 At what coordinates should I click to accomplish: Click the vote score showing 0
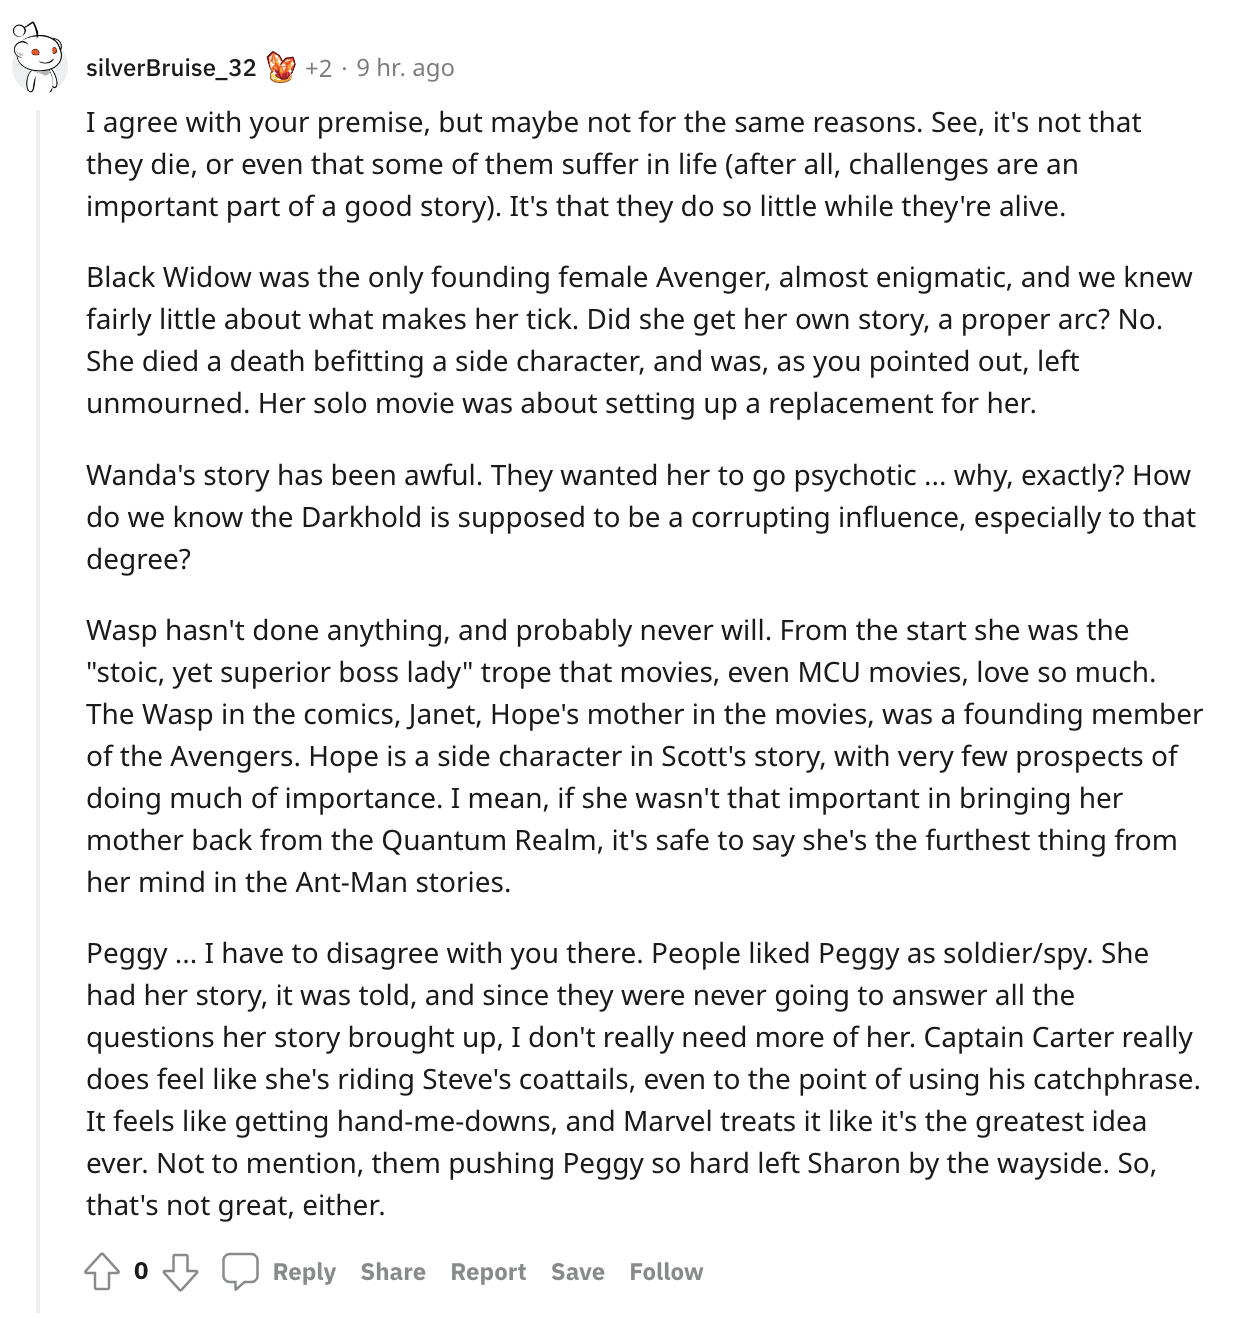pos(141,1271)
